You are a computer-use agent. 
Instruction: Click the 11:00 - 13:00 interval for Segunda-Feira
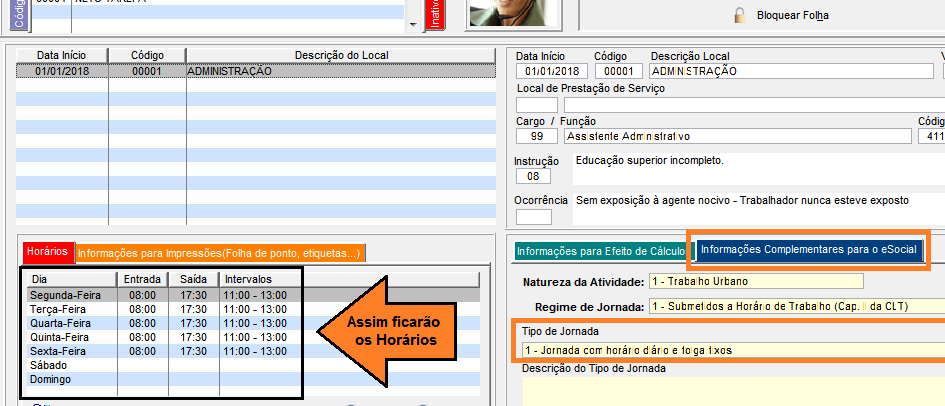pyautogui.click(x=255, y=295)
